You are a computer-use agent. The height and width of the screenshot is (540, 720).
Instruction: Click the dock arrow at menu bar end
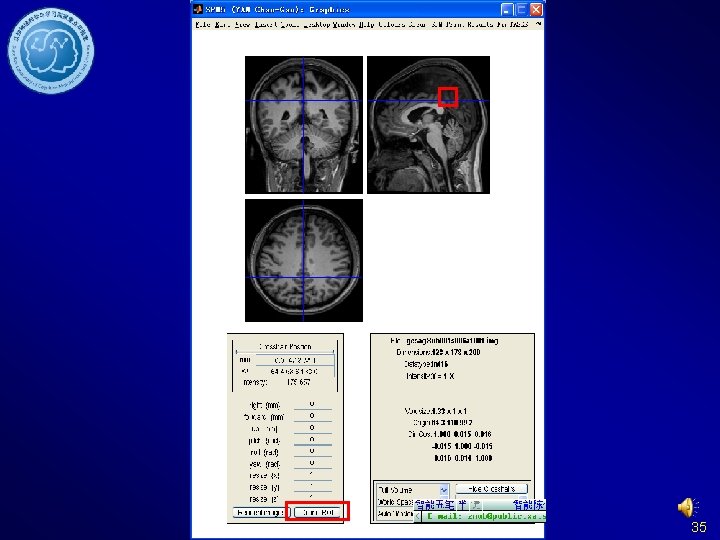[x=539, y=23]
